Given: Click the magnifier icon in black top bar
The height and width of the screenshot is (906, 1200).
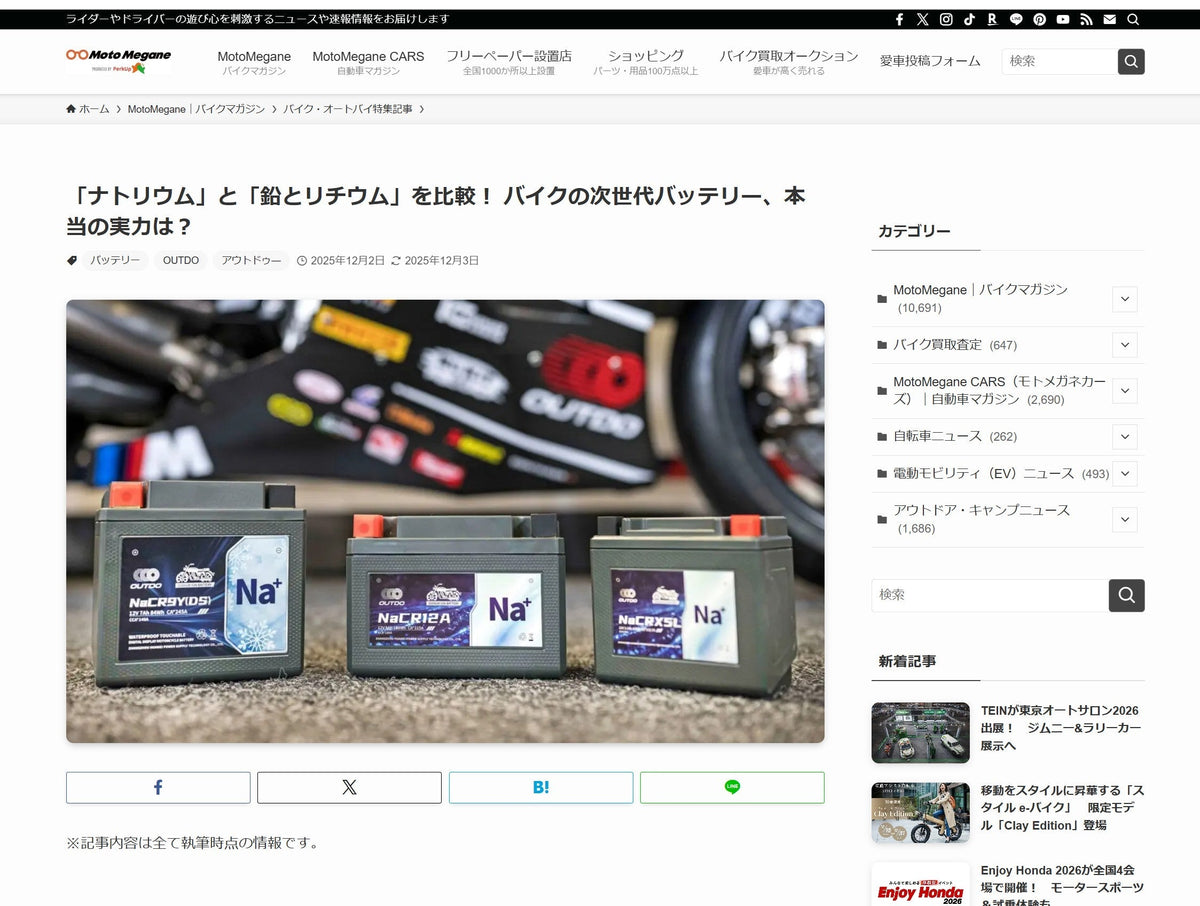Looking at the screenshot, I should 1133,19.
